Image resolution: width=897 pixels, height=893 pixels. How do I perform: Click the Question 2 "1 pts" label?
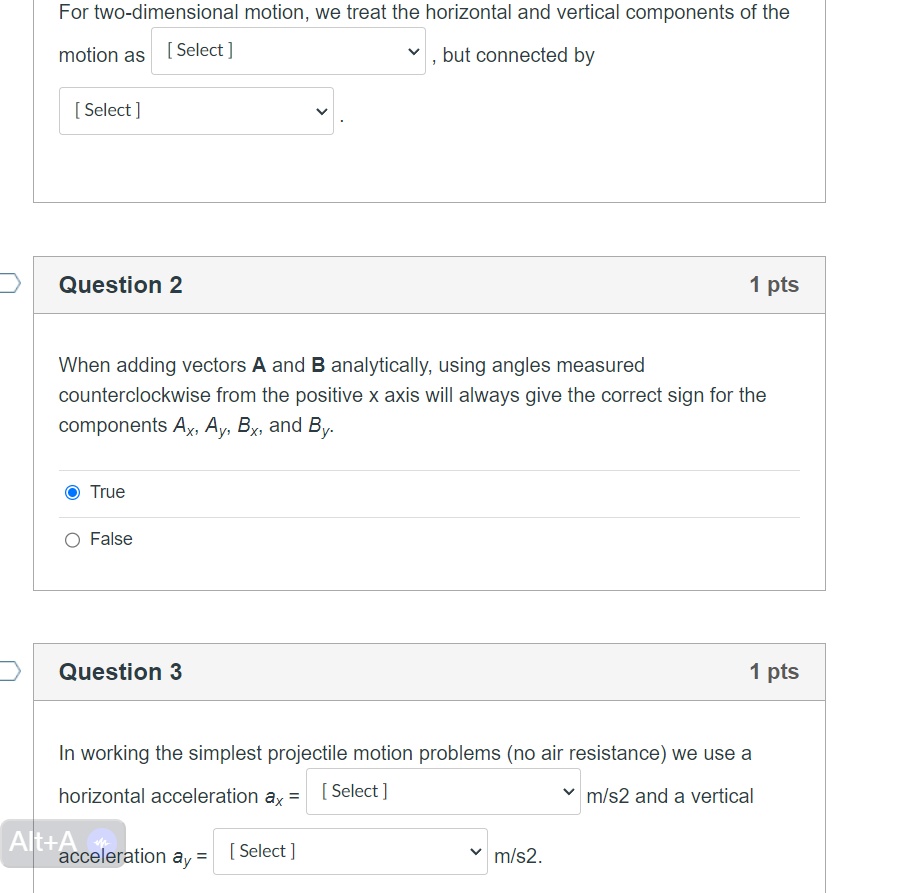tap(774, 285)
